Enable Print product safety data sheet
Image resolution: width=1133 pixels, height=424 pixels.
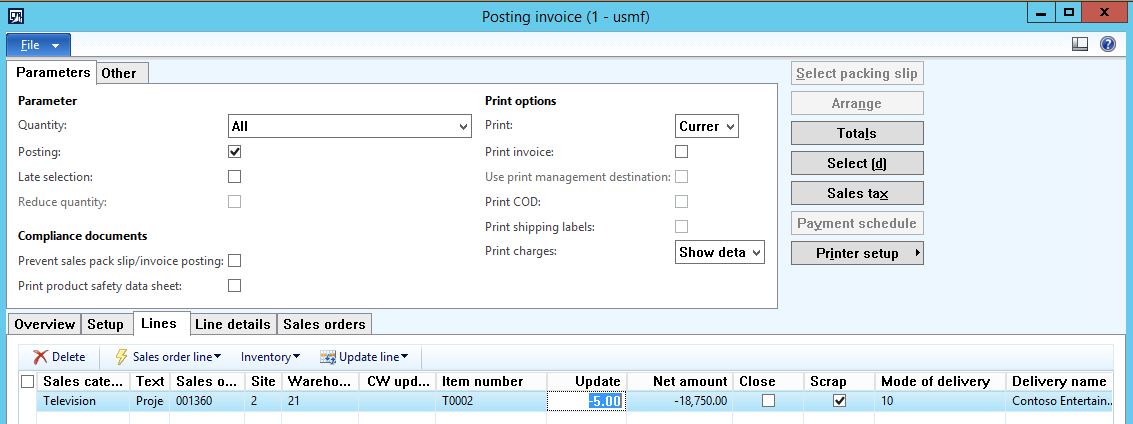[x=234, y=285]
